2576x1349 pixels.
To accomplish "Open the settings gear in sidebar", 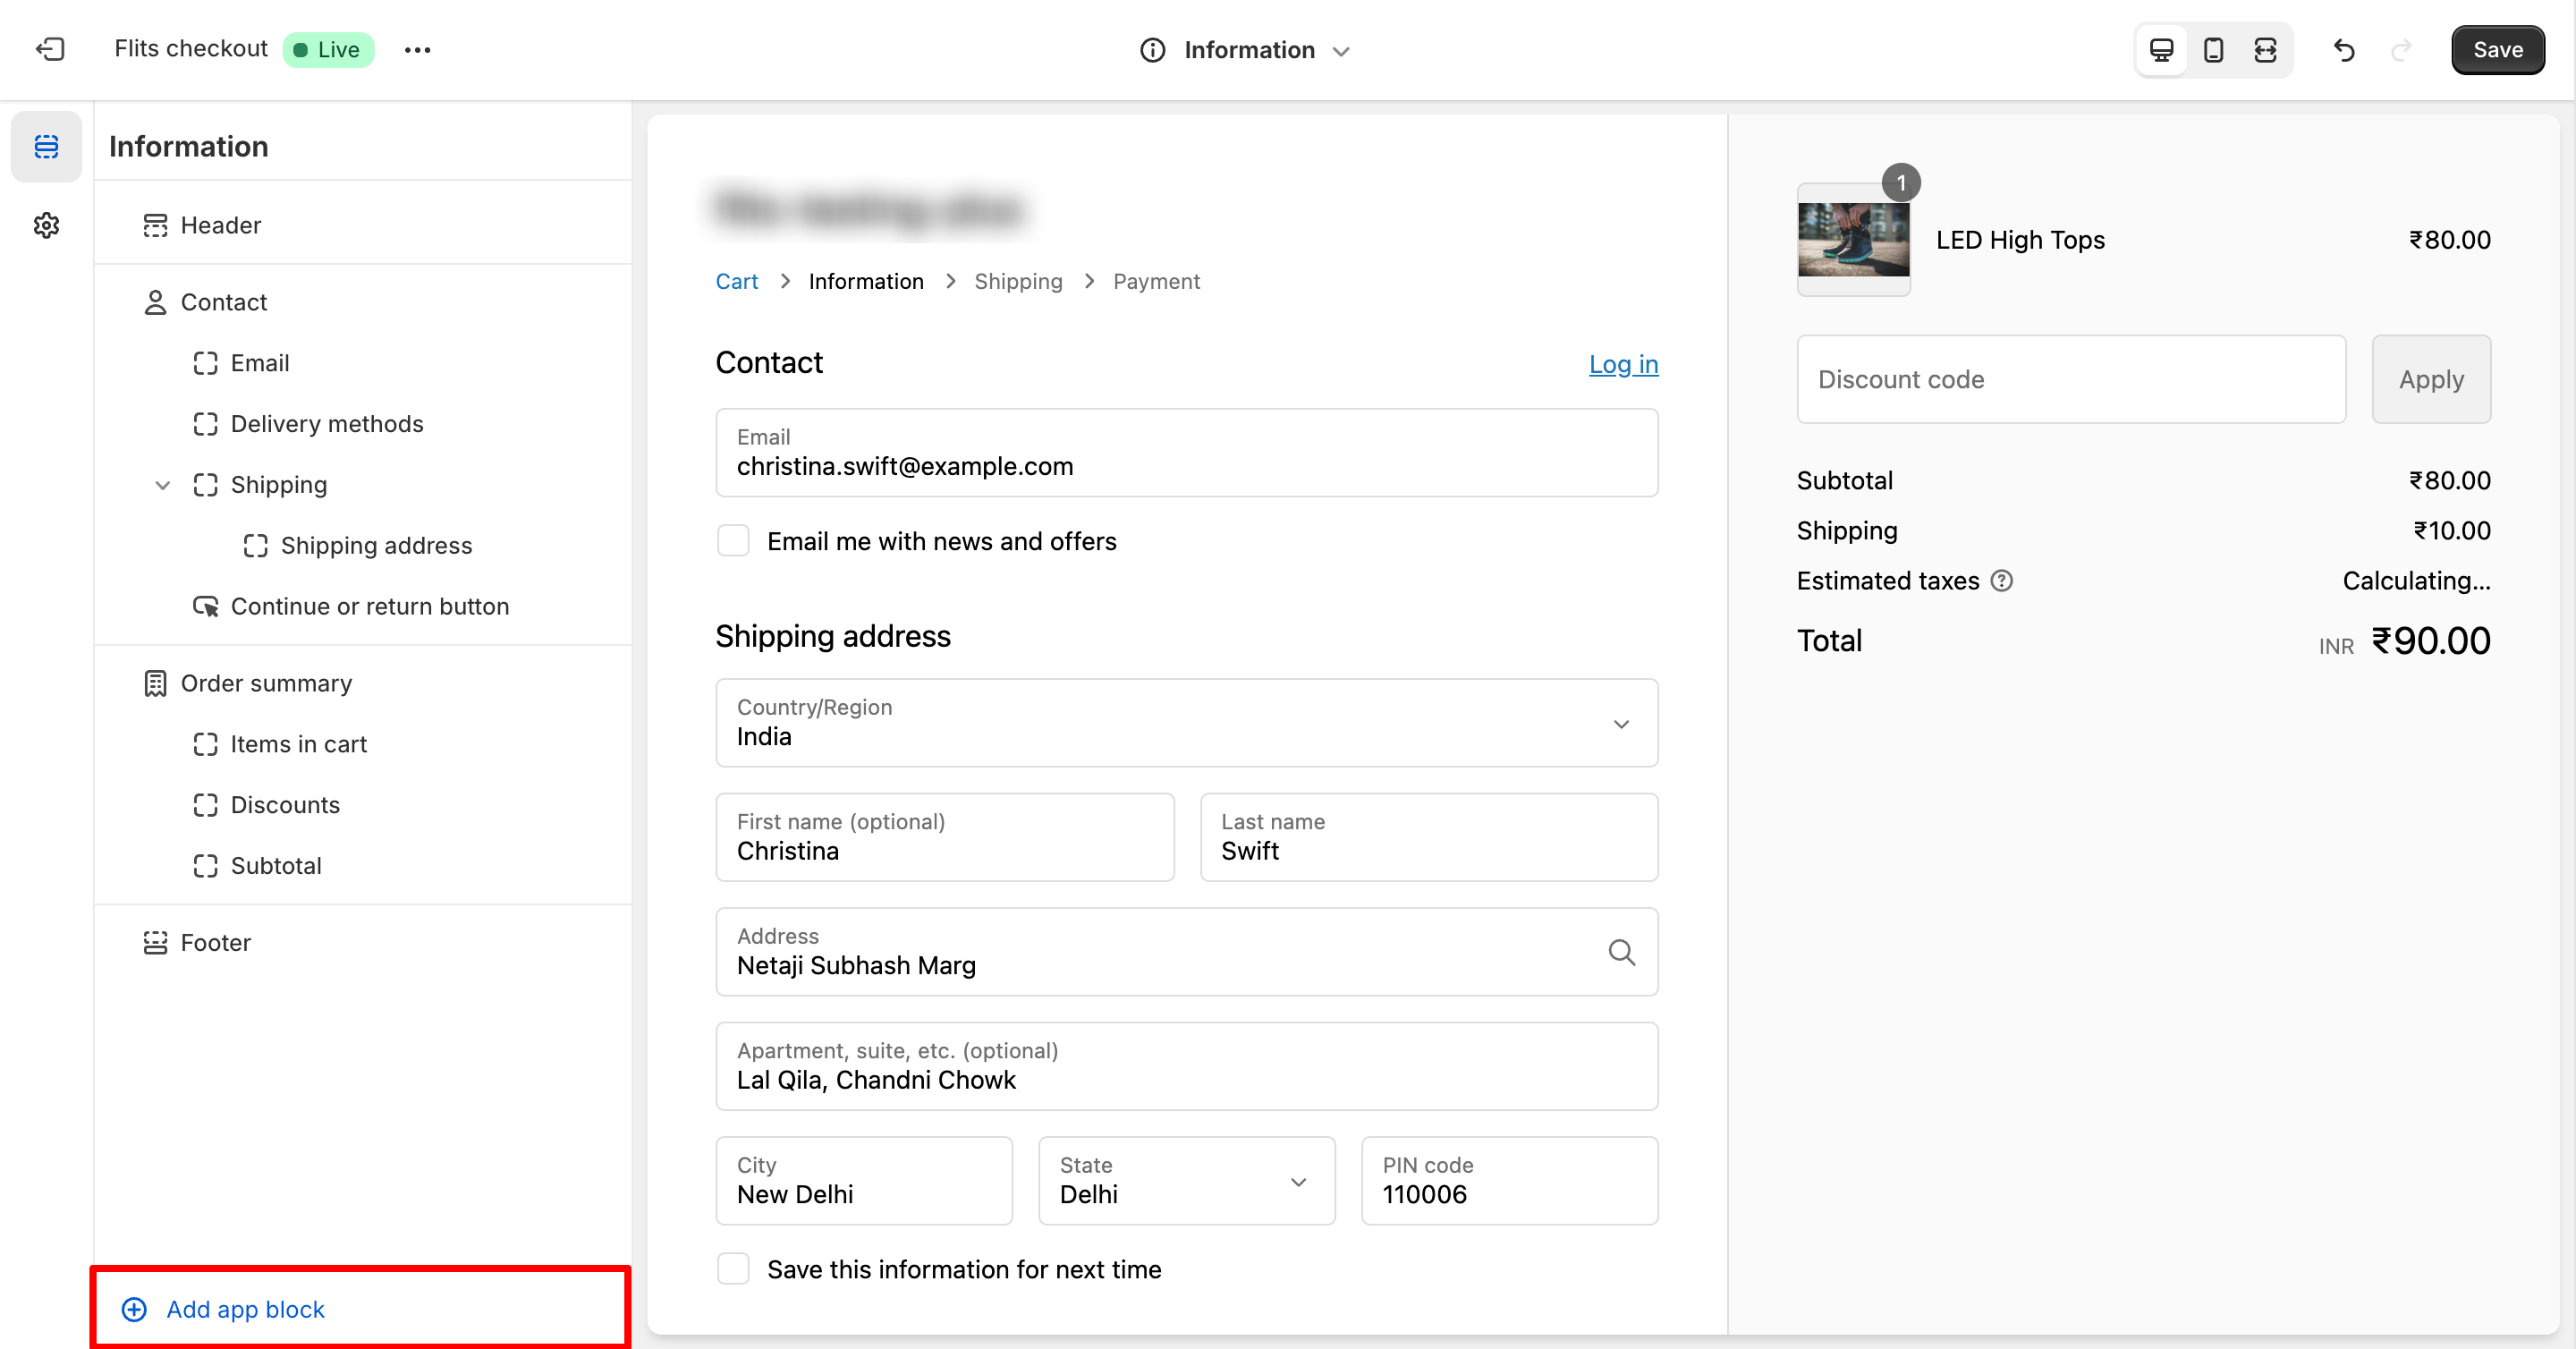I will coord(46,225).
